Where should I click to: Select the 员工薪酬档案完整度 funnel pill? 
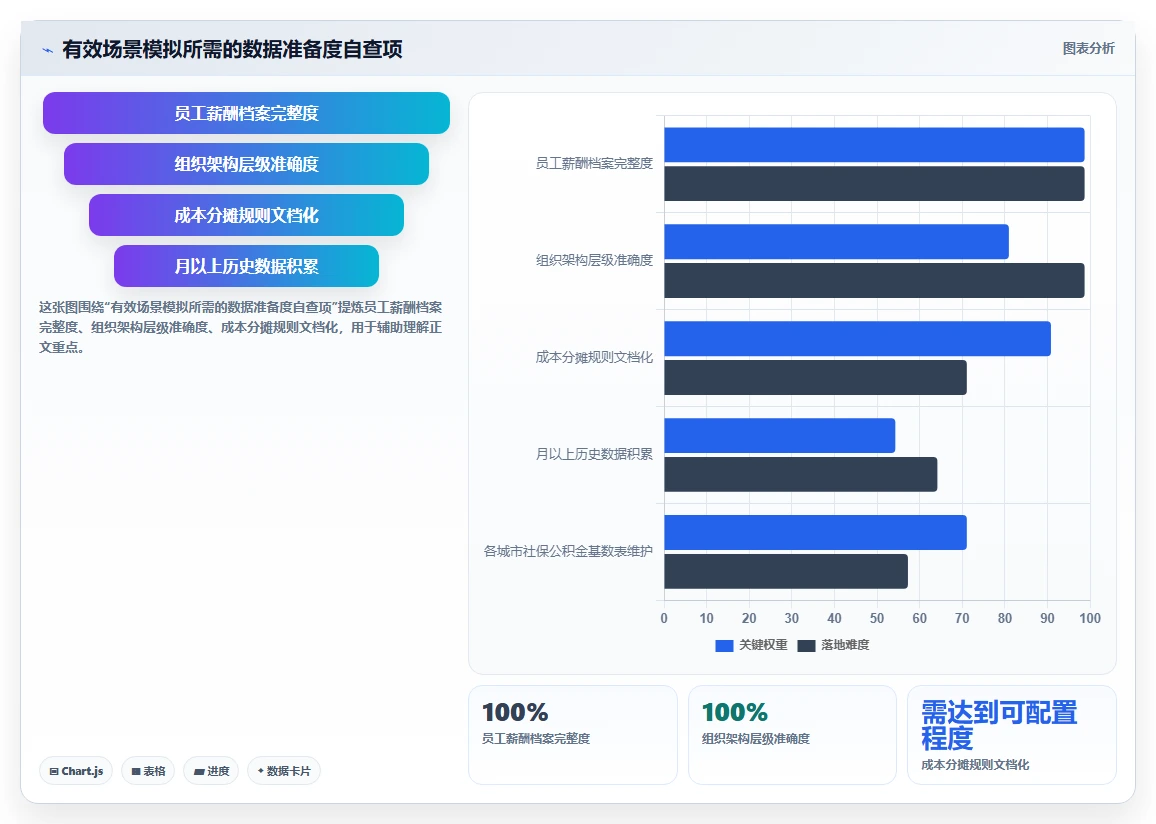point(246,113)
